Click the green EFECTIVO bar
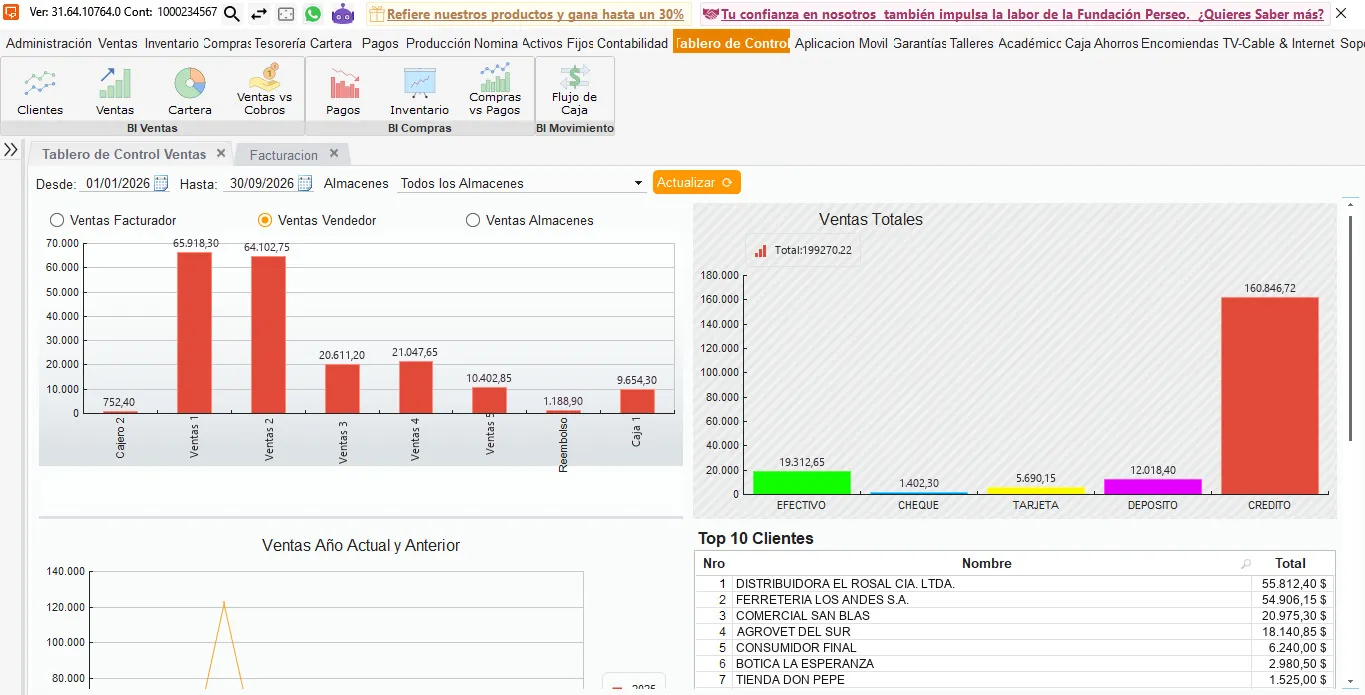 pos(801,482)
